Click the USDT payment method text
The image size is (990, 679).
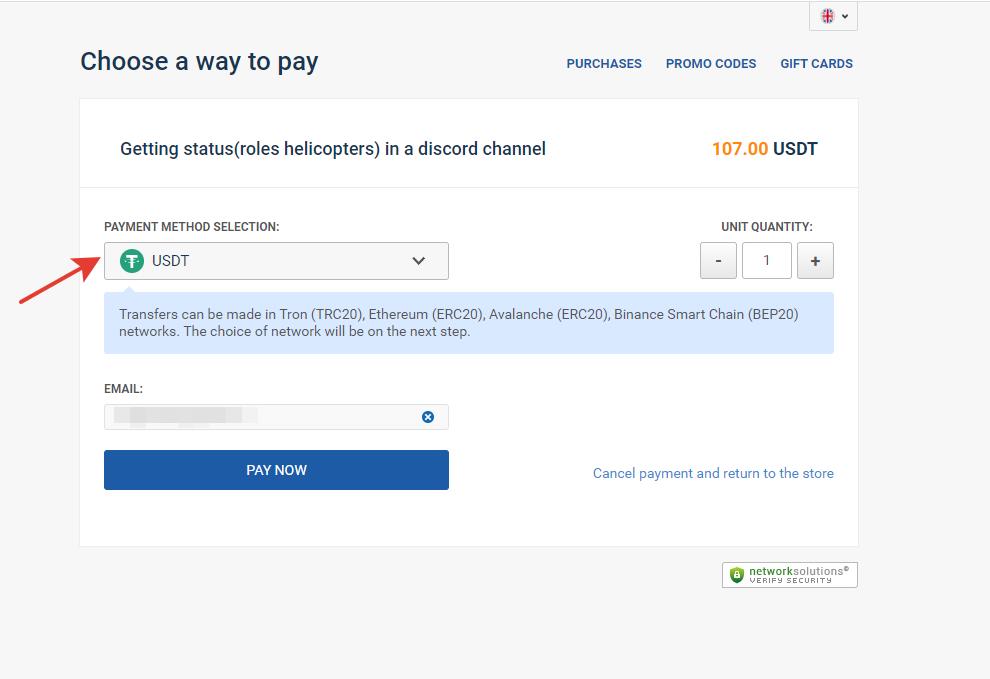171,261
